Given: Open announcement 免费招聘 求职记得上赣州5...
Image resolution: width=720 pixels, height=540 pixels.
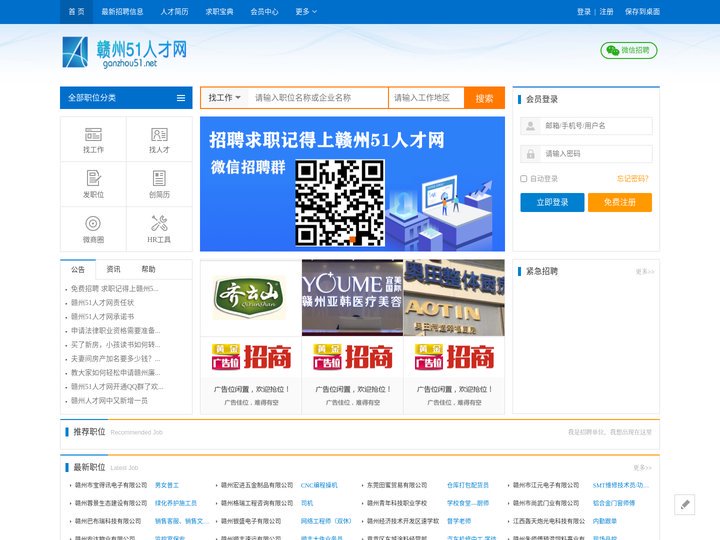Looking at the screenshot, I should click(114, 288).
